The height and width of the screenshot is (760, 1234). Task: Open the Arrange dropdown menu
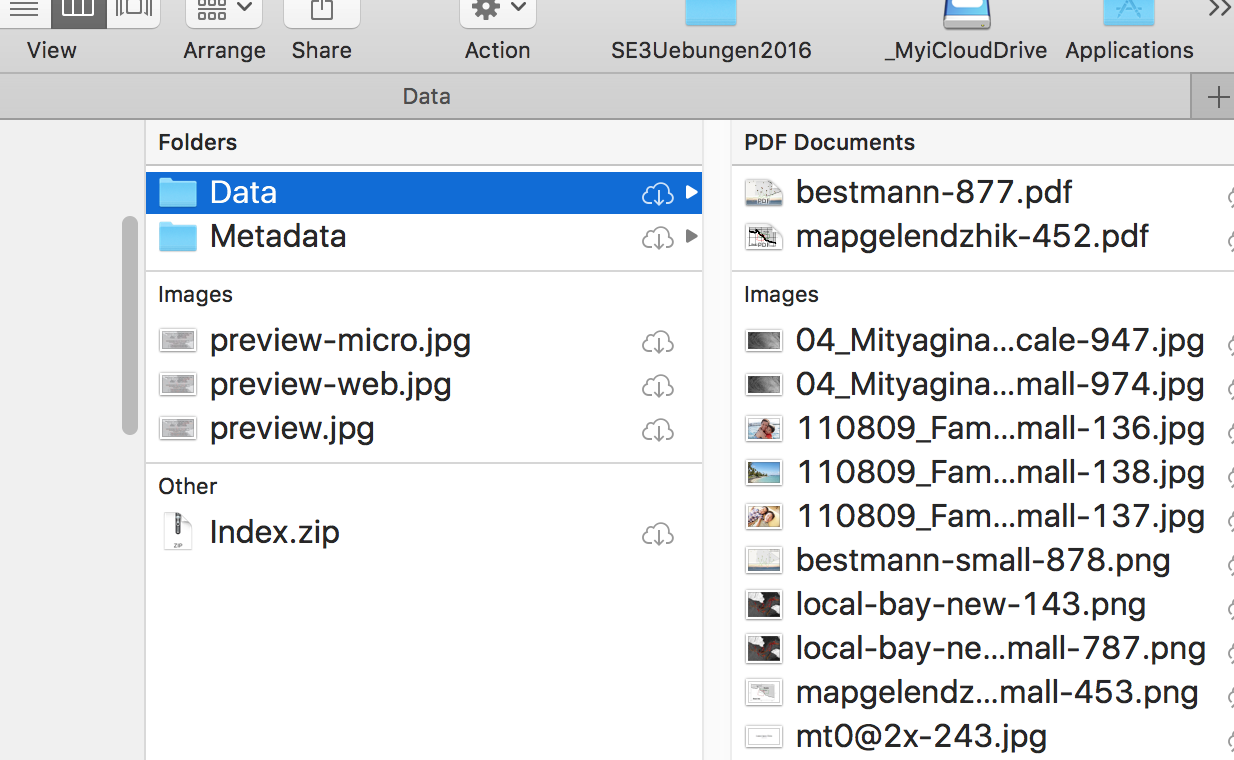224,12
